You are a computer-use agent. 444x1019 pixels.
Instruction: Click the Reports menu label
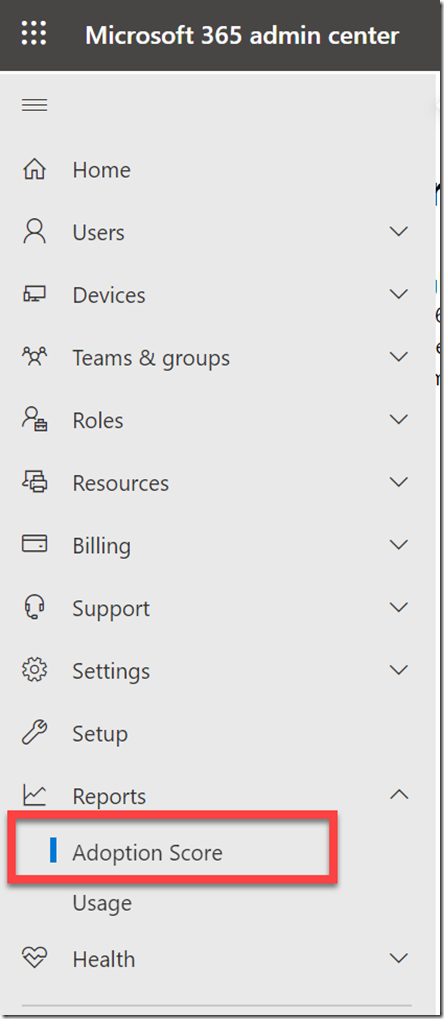tap(109, 797)
